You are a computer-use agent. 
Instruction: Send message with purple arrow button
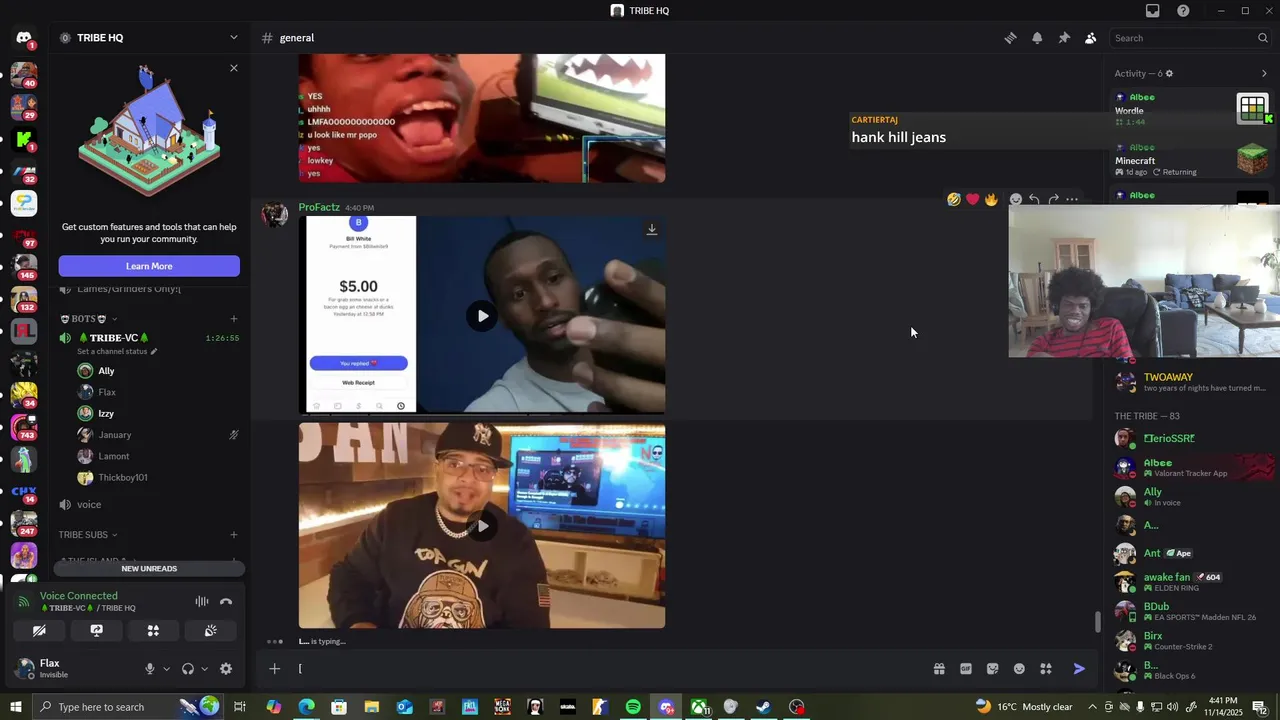(1079, 669)
